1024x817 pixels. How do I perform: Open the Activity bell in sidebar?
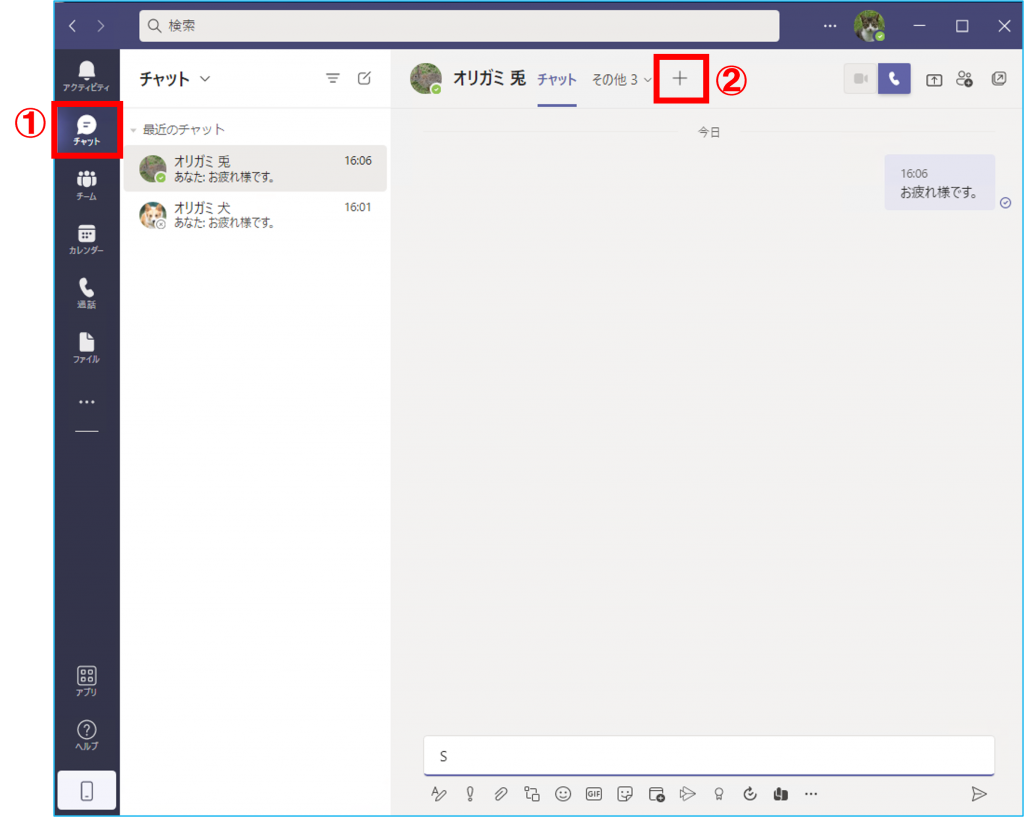86,74
